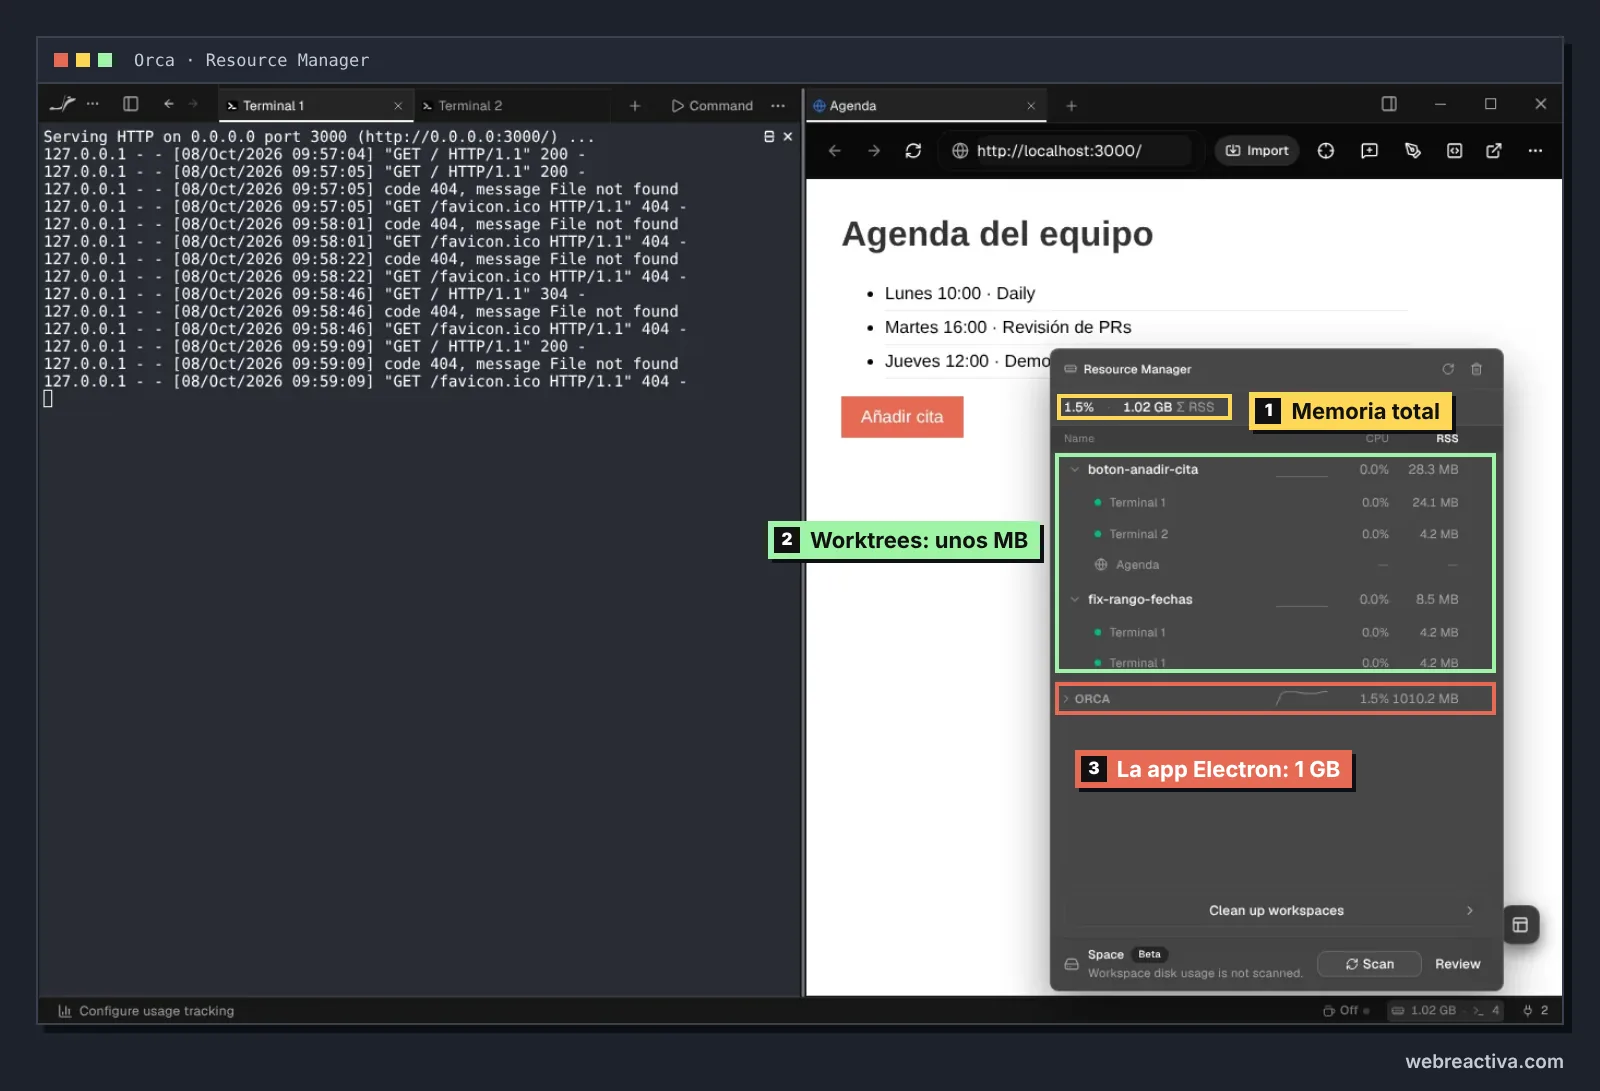Open the more options menu after Command
Image resolution: width=1600 pixels, height=1091 pixels.
(x=778, y=106)
